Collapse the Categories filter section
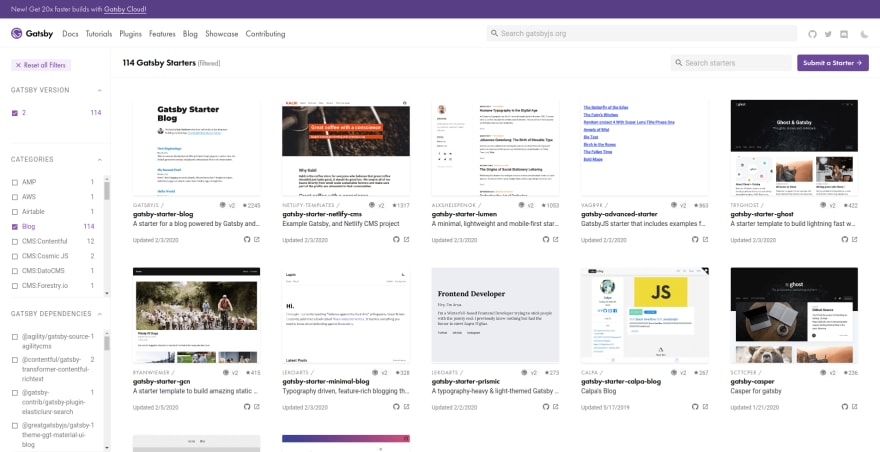Screen dimensions: 880x452 (x=100, y=160)
